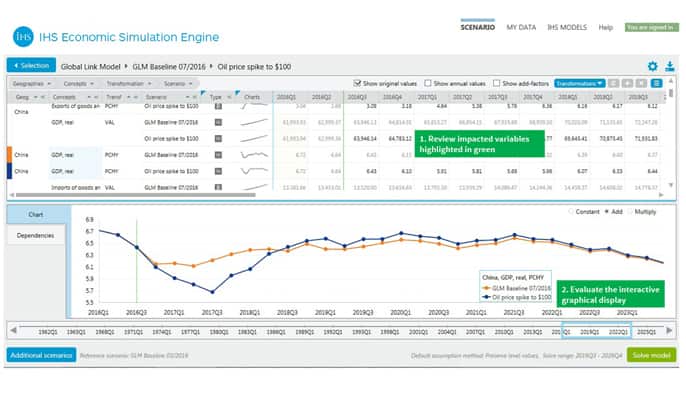Open the Geographies filter dropdown
The image size is (686, 400).
point(32,84)
